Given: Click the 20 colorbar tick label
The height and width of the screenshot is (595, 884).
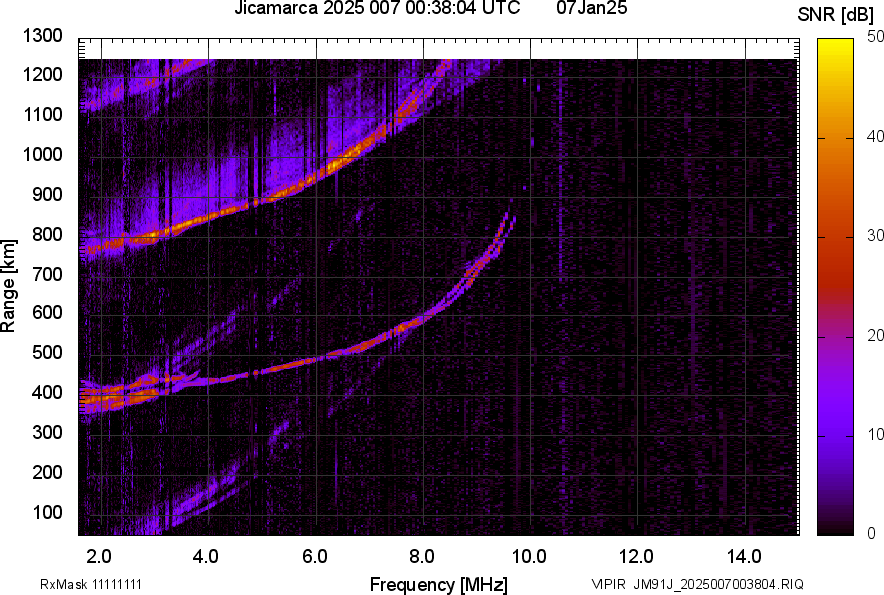Looking at the screenshot, I should [876, 336].
